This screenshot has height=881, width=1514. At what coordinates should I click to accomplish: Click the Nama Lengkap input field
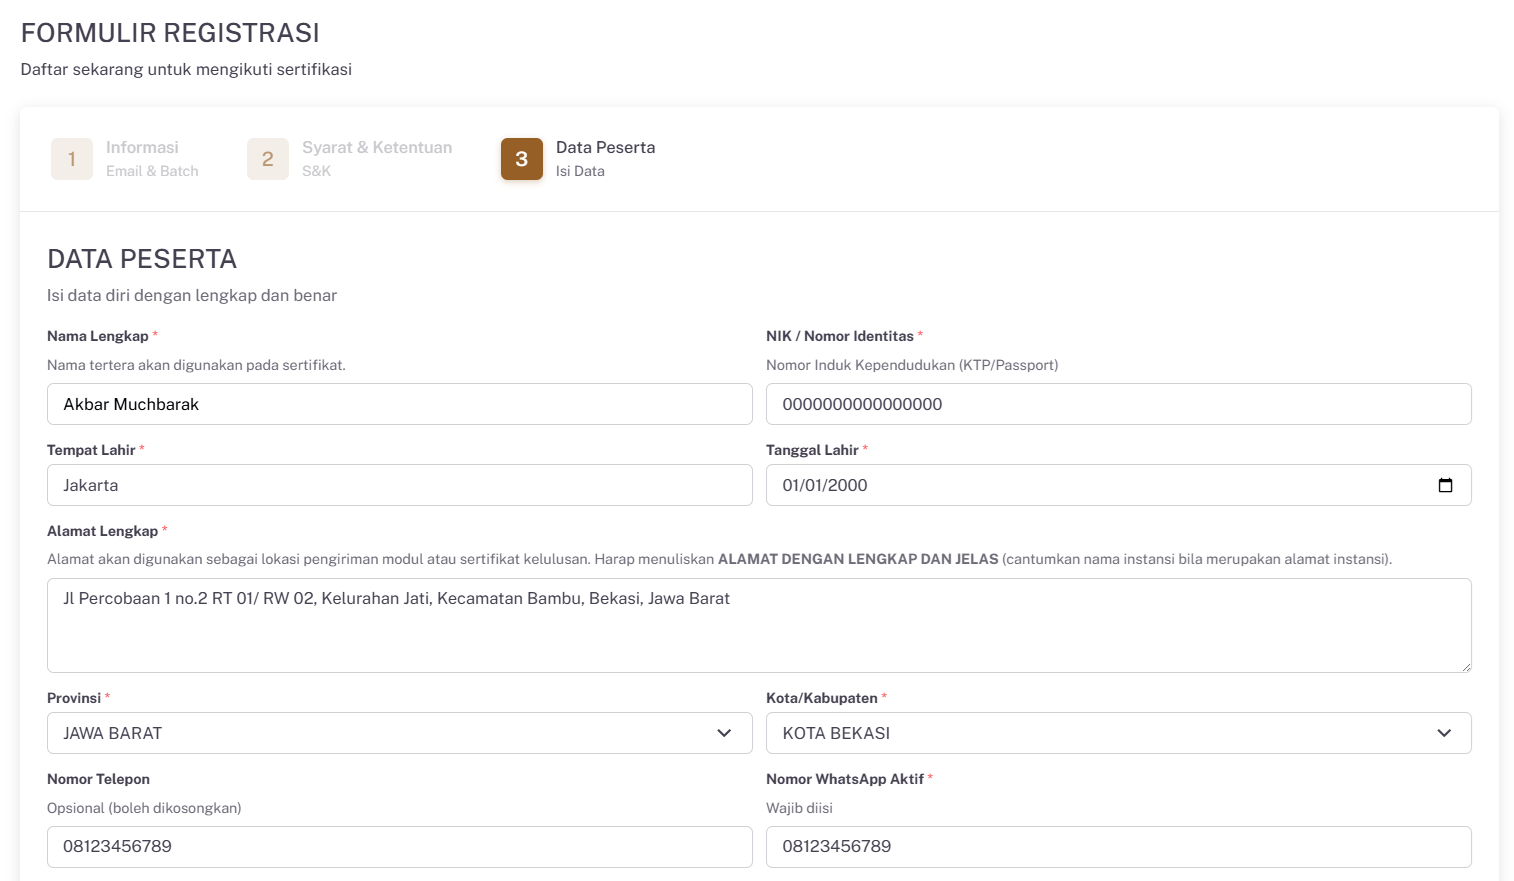[399, 404]
